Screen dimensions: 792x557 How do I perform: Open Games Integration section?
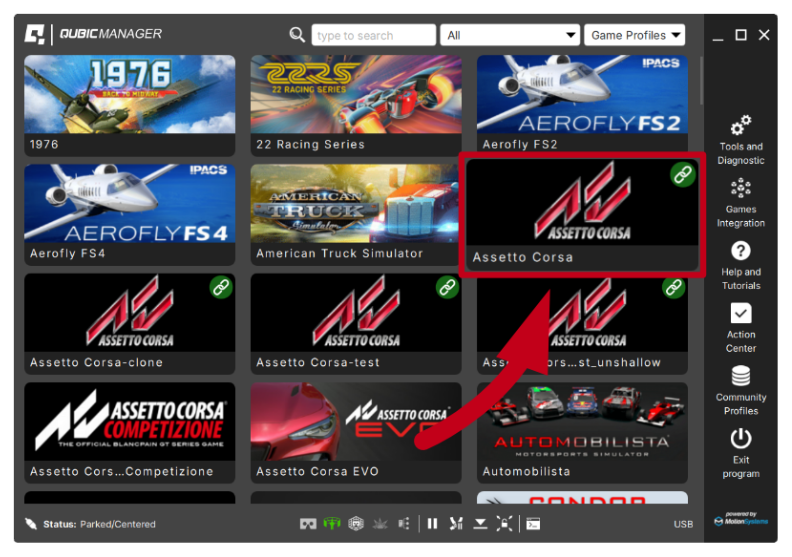coord(740,201)
